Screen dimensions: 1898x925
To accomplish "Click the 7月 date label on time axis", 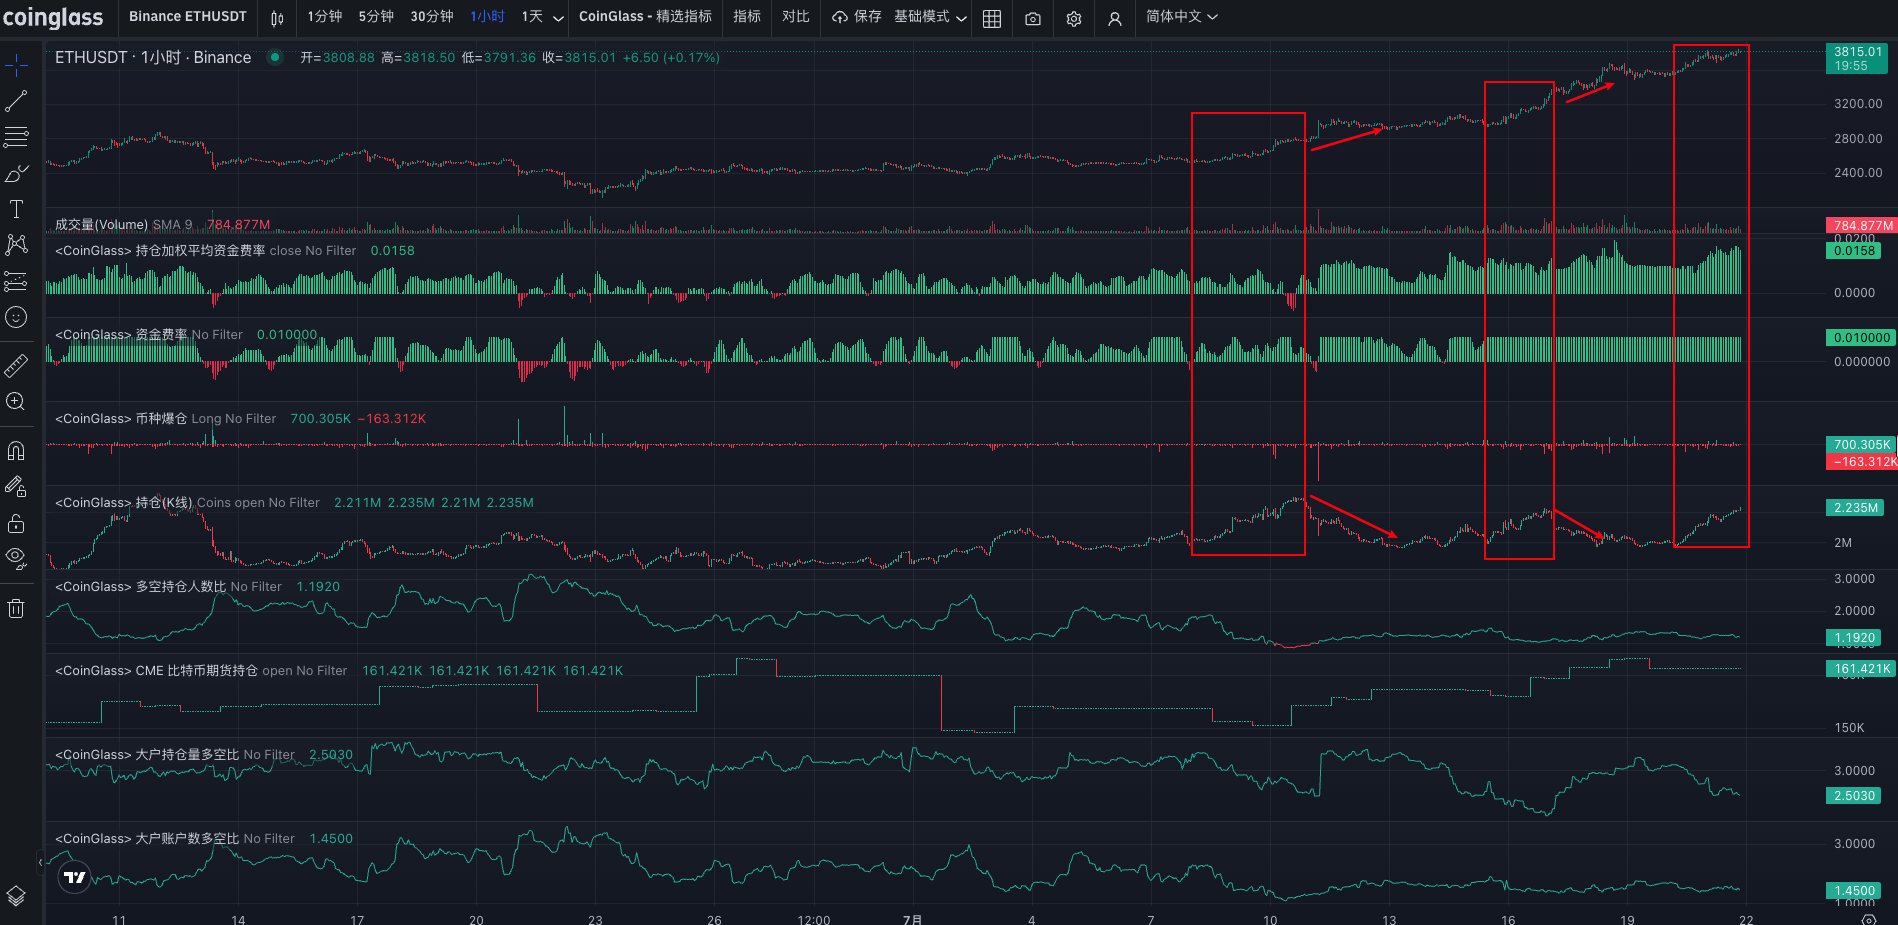I will coord(913,919).
